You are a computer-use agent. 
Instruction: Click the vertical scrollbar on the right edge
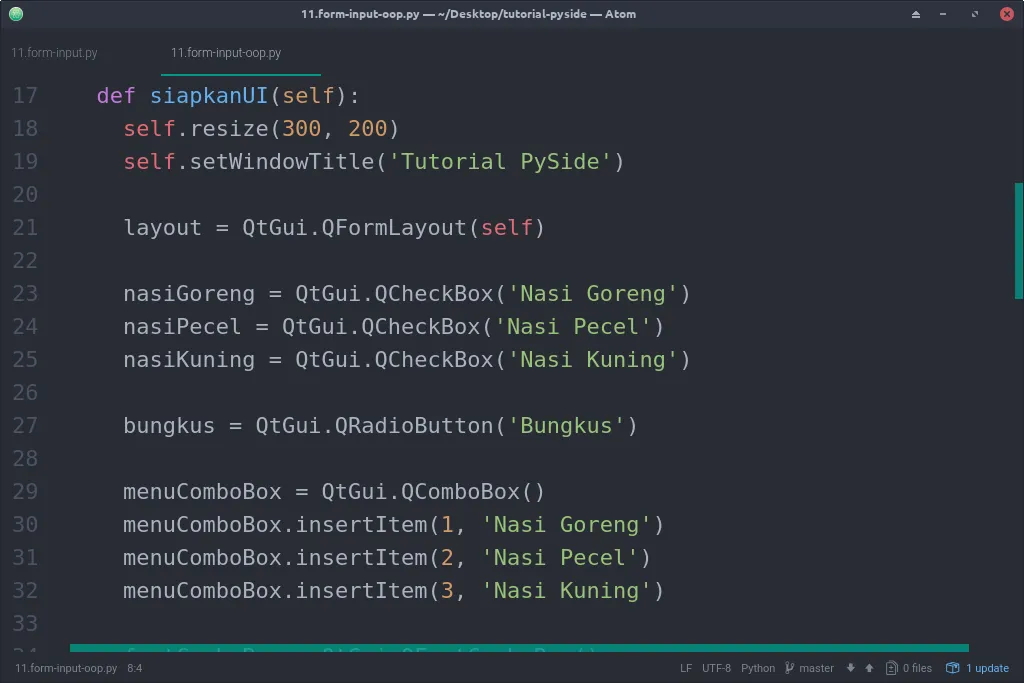(x=1018, y=240)
